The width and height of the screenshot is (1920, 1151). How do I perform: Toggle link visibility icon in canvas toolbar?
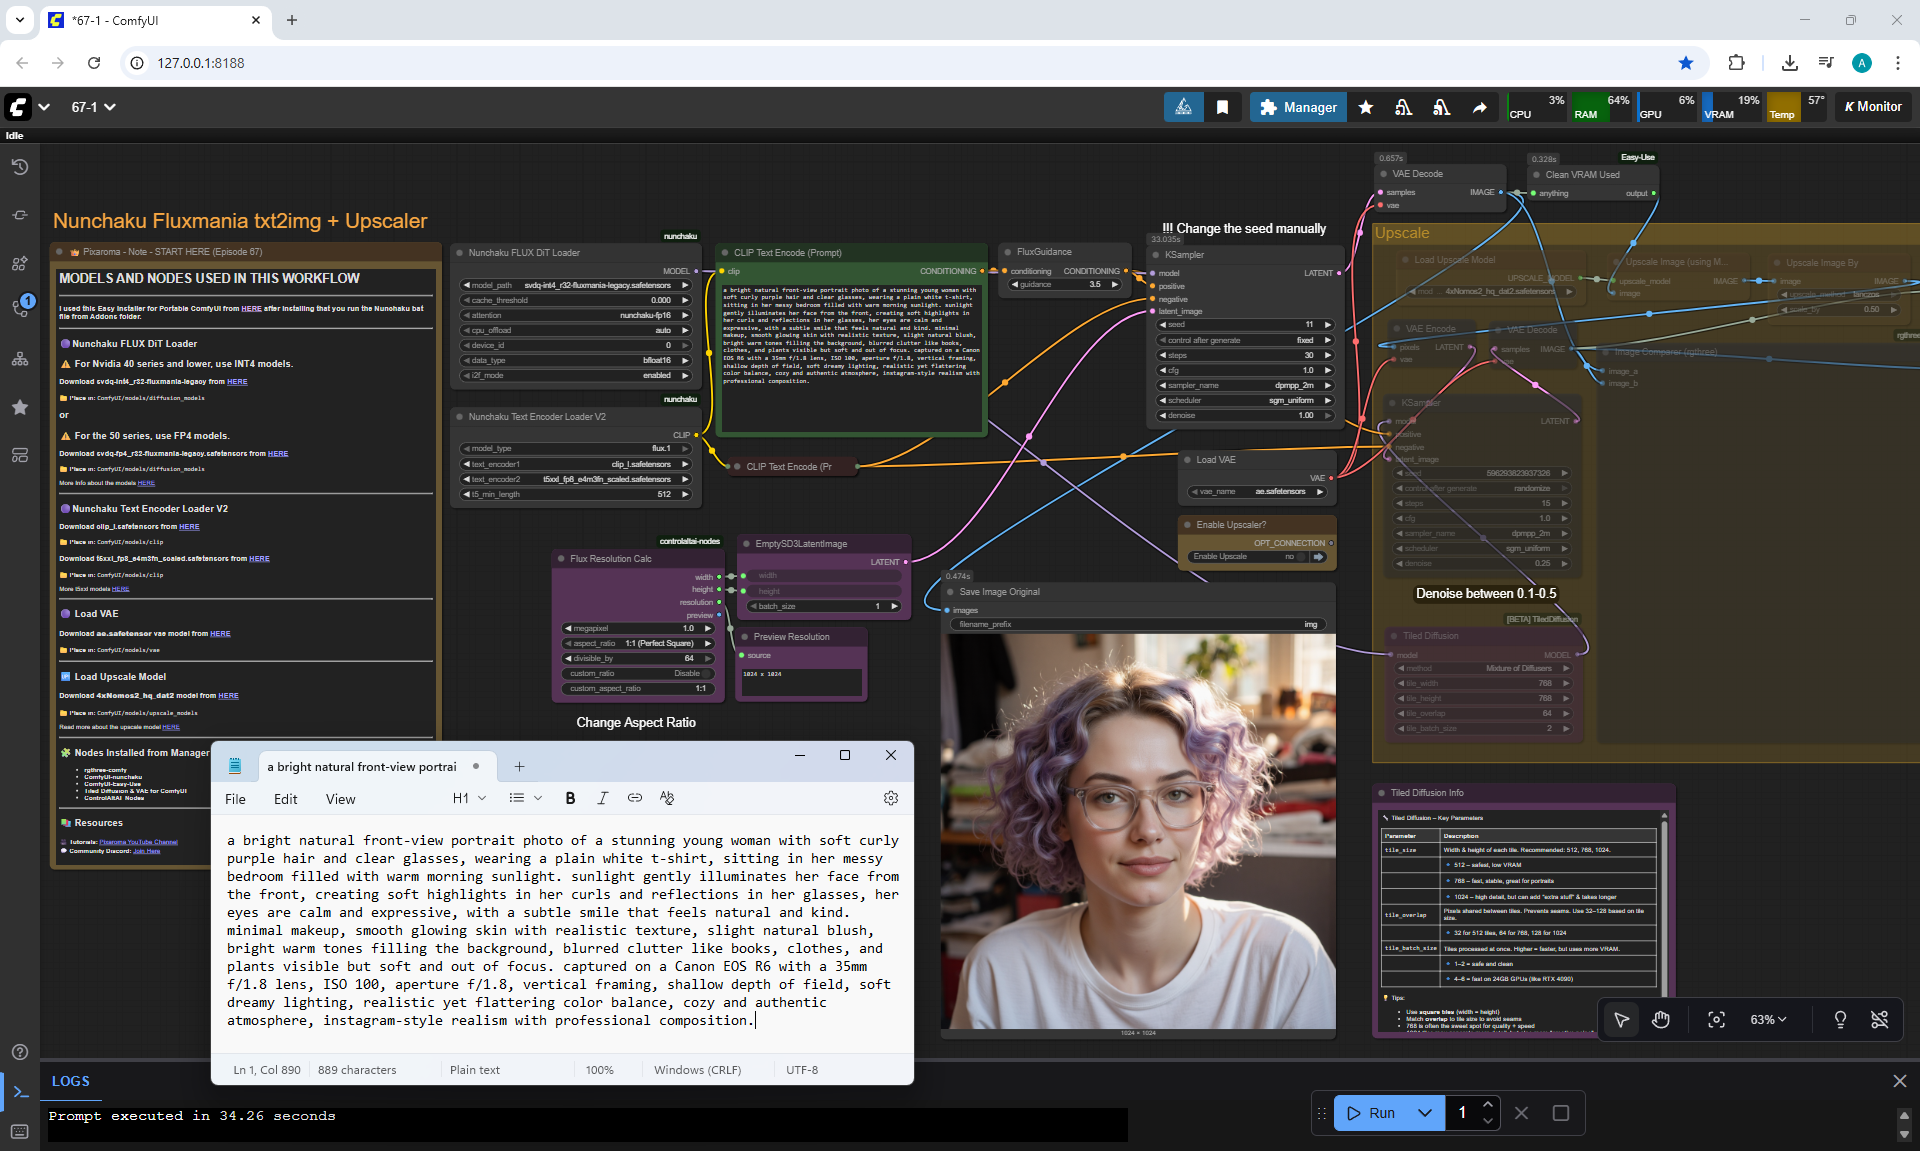(1879, 1019)
